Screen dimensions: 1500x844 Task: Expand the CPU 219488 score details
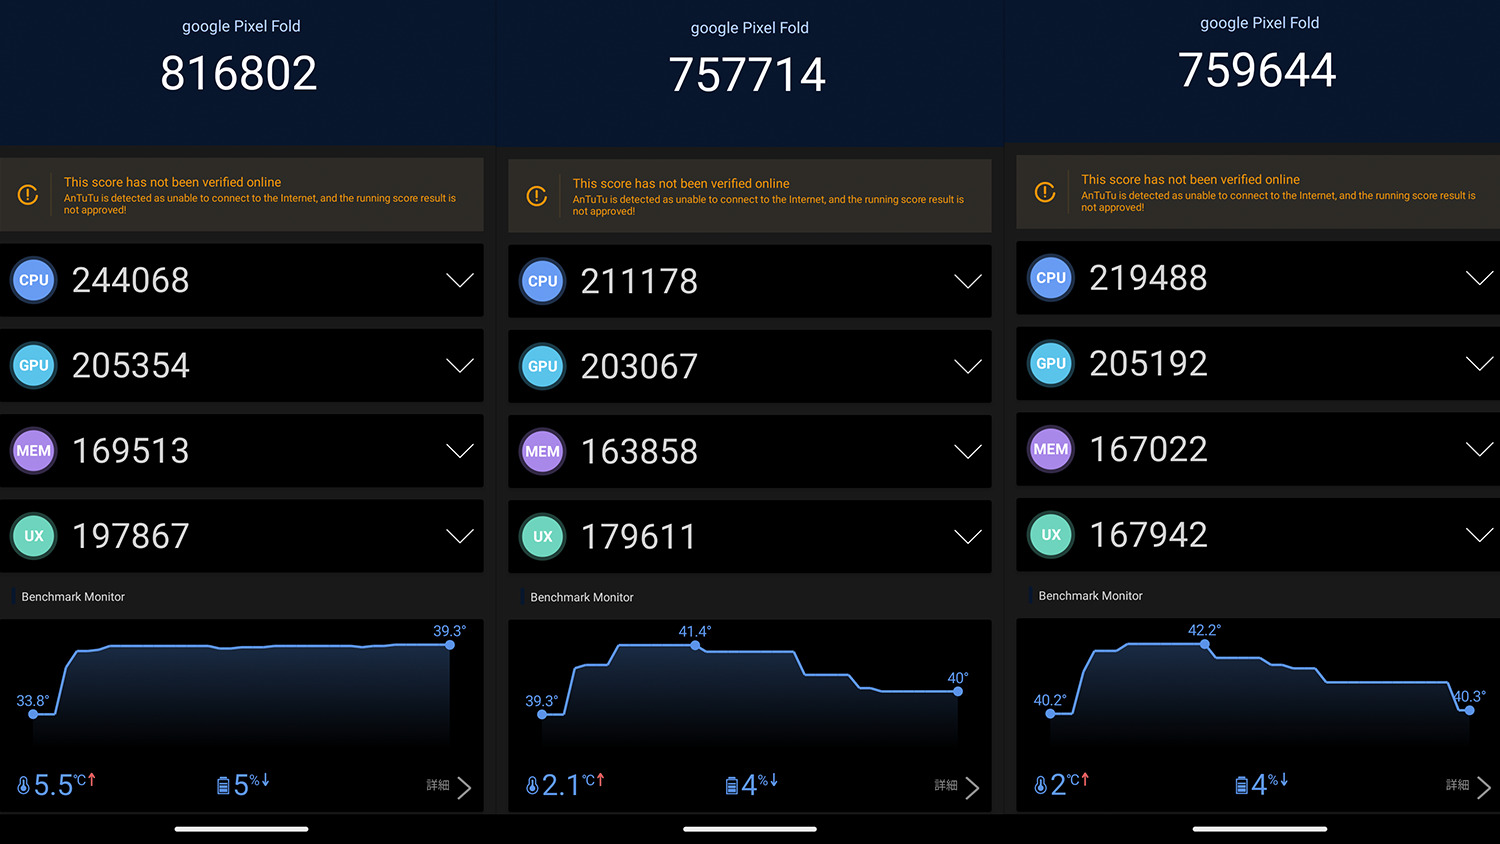(x=1478, y=278)
